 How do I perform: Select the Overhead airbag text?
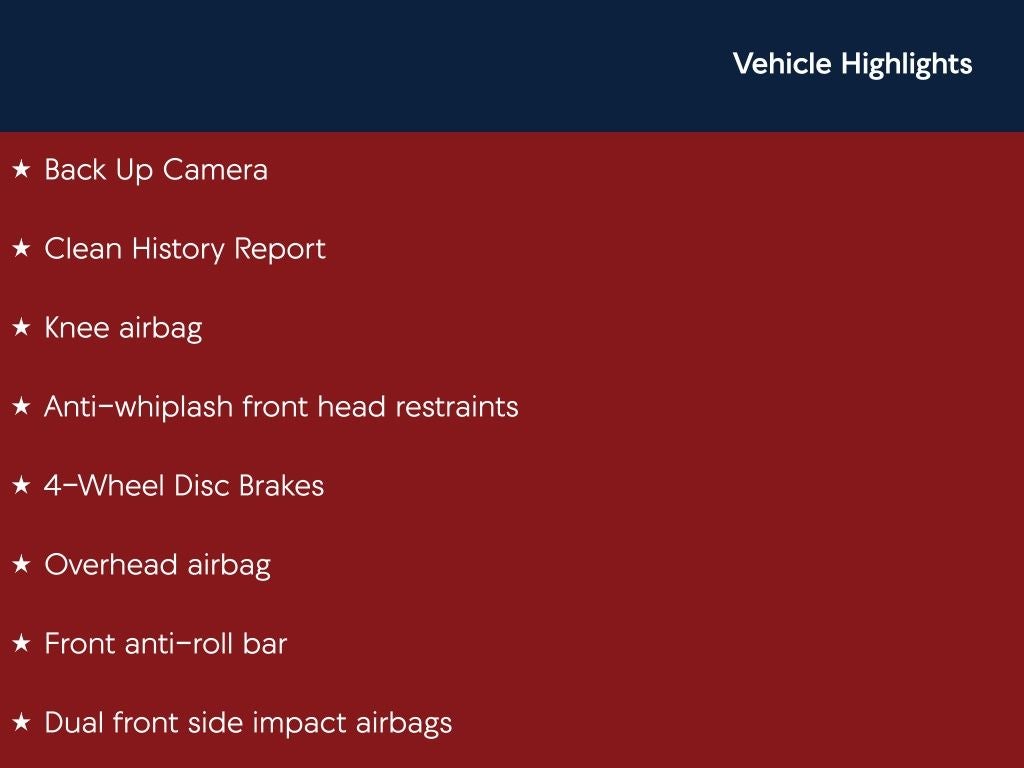[x=157, y=565]
